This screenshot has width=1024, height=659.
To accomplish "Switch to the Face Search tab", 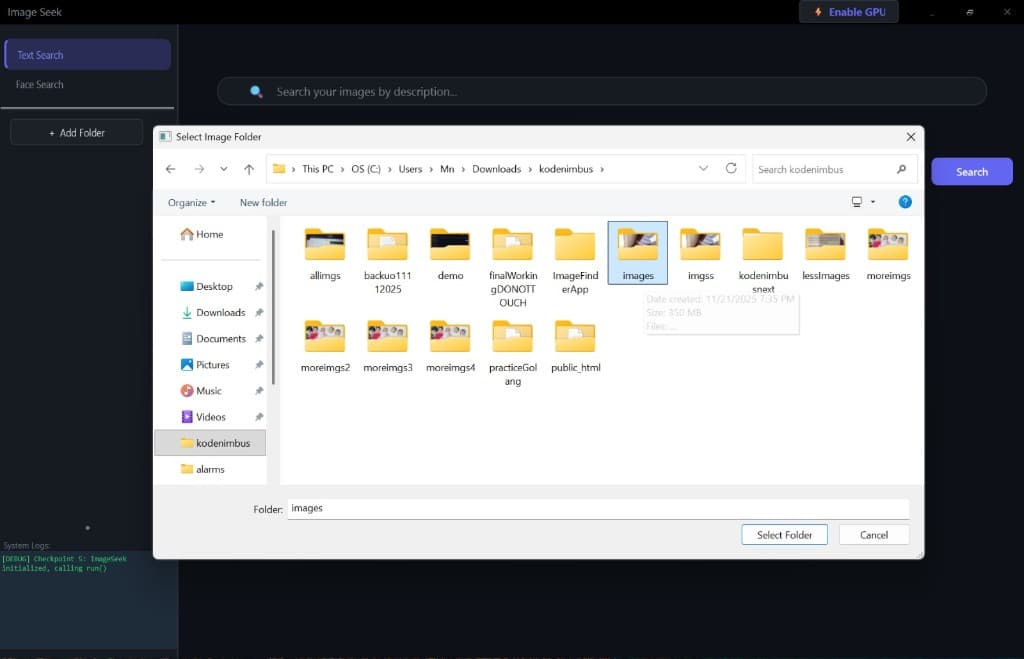I will tap(39, 84).
